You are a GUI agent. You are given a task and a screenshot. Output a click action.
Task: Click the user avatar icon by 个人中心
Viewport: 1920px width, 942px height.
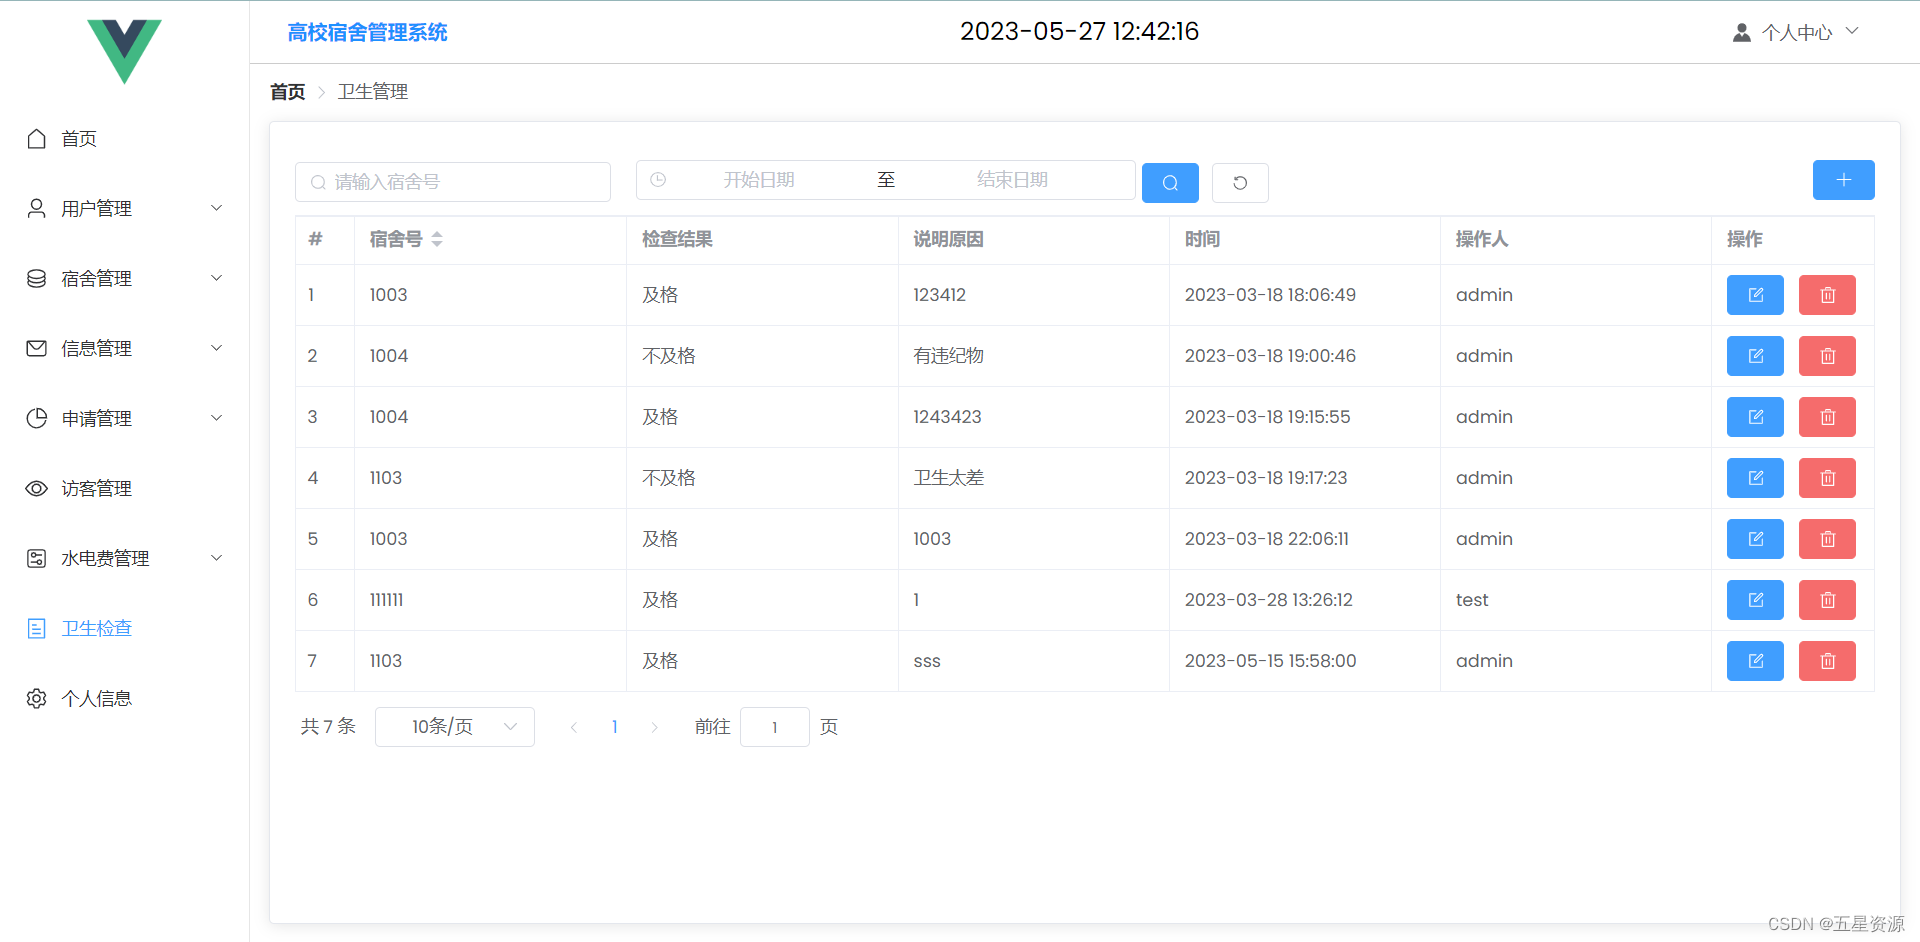coord(1741,32)
